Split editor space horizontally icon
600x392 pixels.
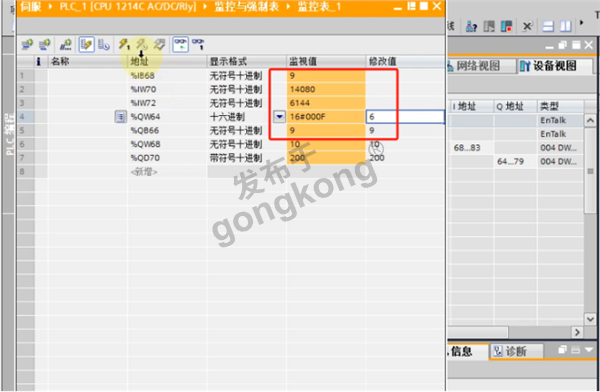[x=548, y=26]
